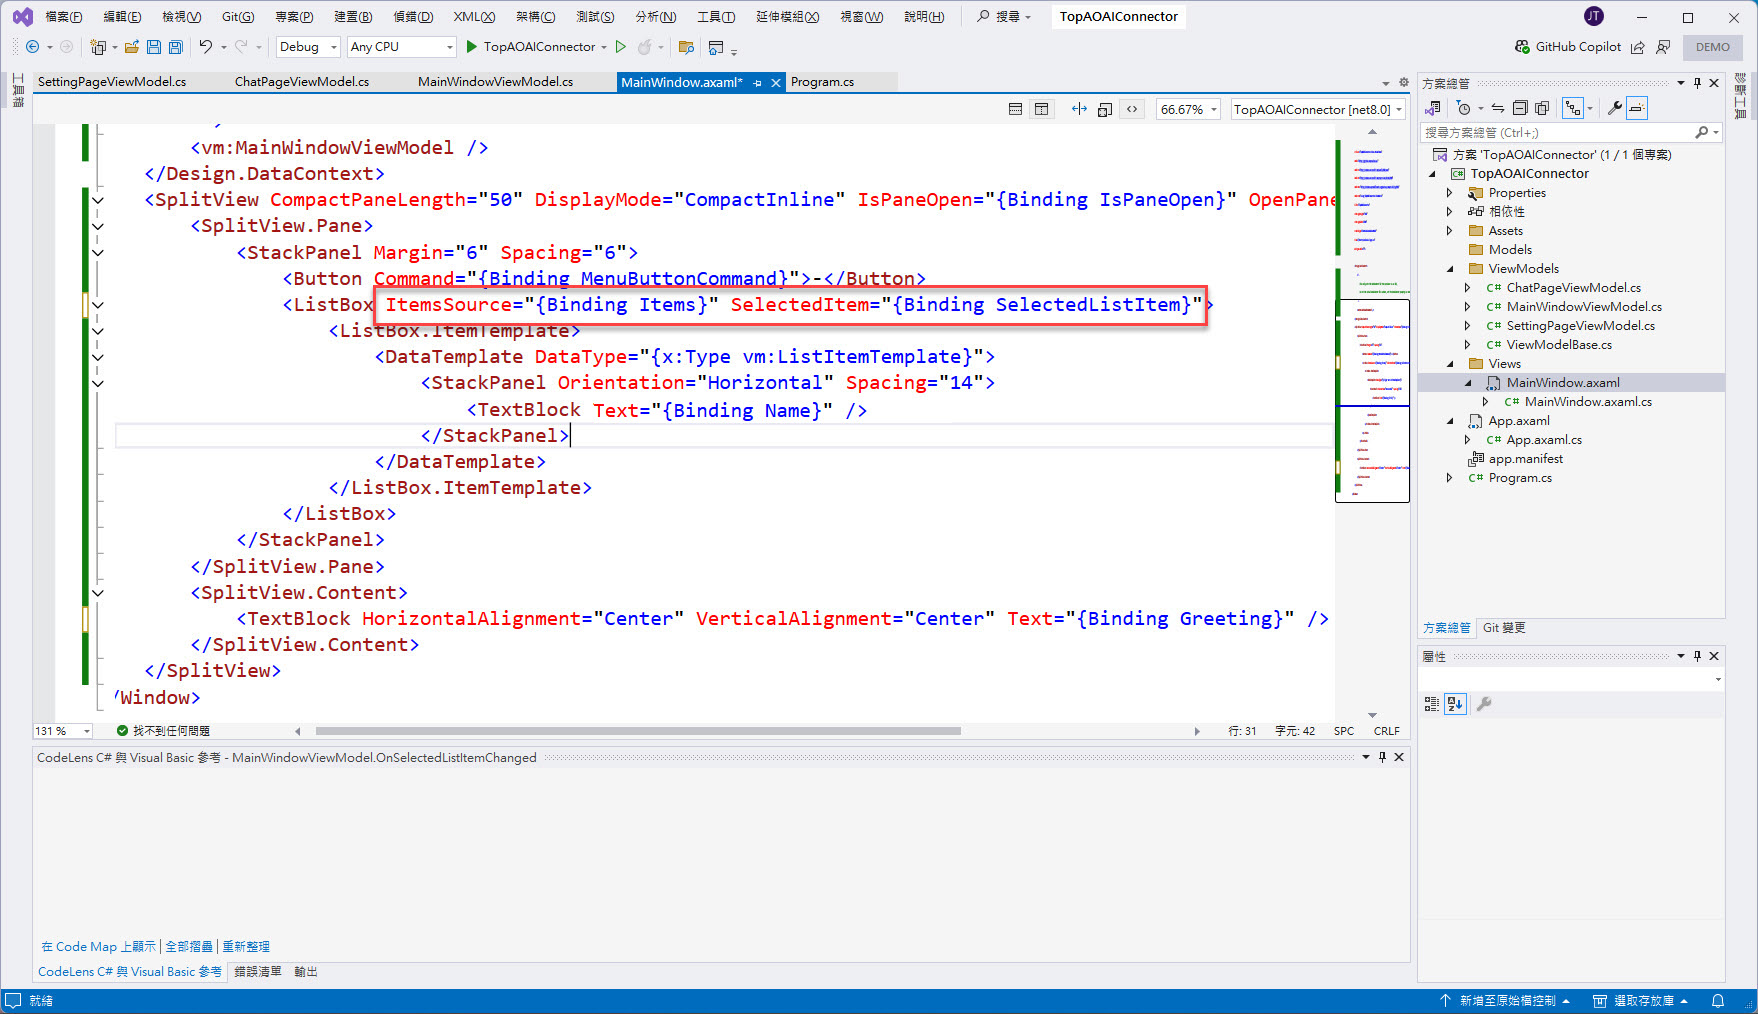1758x1014 pixels.
Task: Click the horizontal split layout icon in editor
Action: click(1015, 109)
